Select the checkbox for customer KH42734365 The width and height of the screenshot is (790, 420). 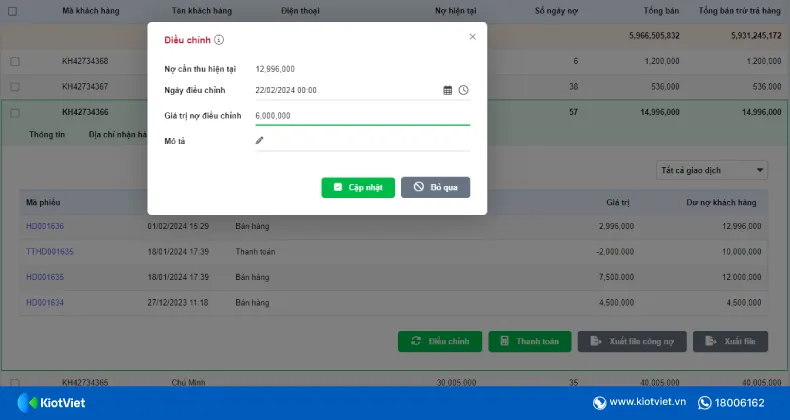[15, 382]
